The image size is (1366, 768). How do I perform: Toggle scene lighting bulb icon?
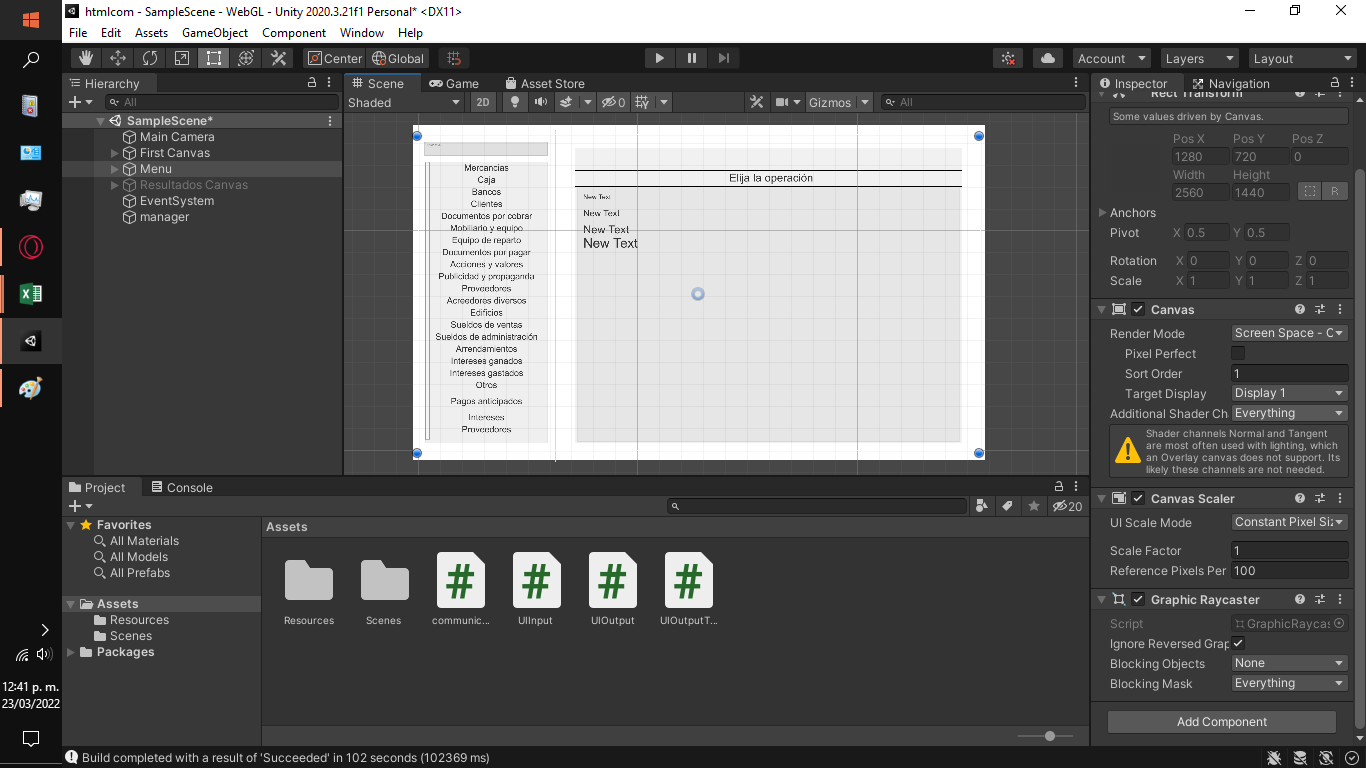[x=515, y=102]
